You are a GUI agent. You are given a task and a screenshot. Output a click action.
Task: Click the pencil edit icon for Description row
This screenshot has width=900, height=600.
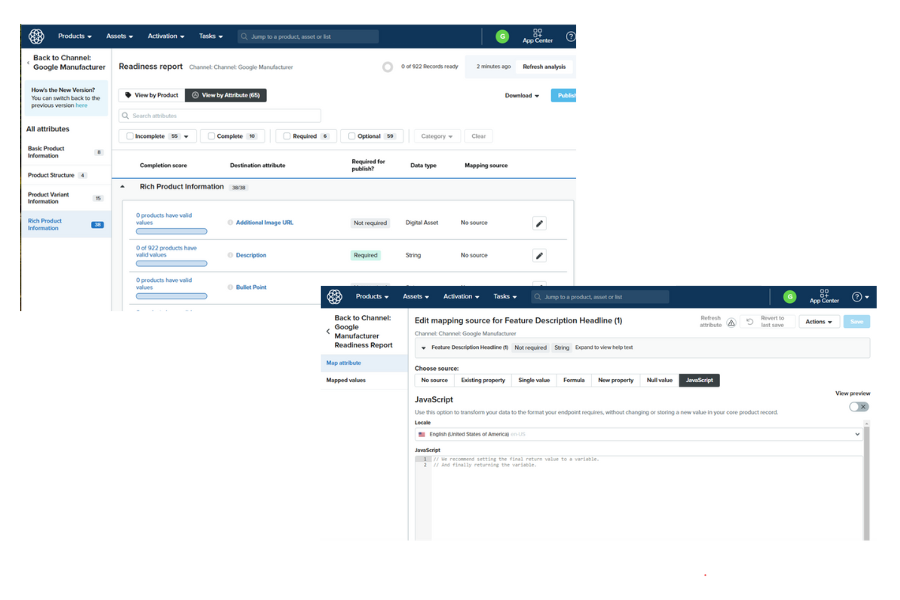pyautogui.click(x=539, y=255)
